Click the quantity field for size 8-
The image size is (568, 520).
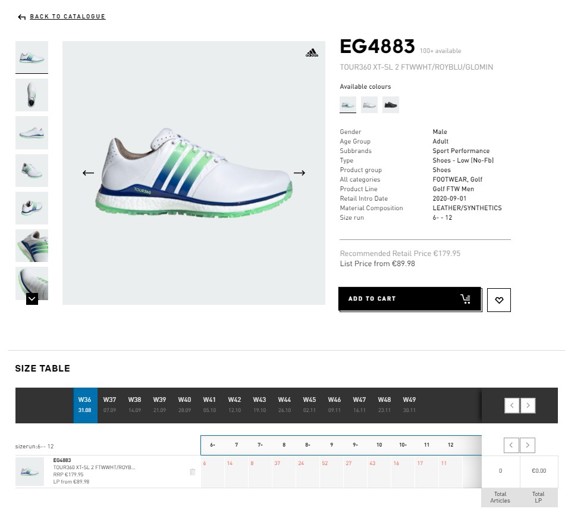pos(308,472)
